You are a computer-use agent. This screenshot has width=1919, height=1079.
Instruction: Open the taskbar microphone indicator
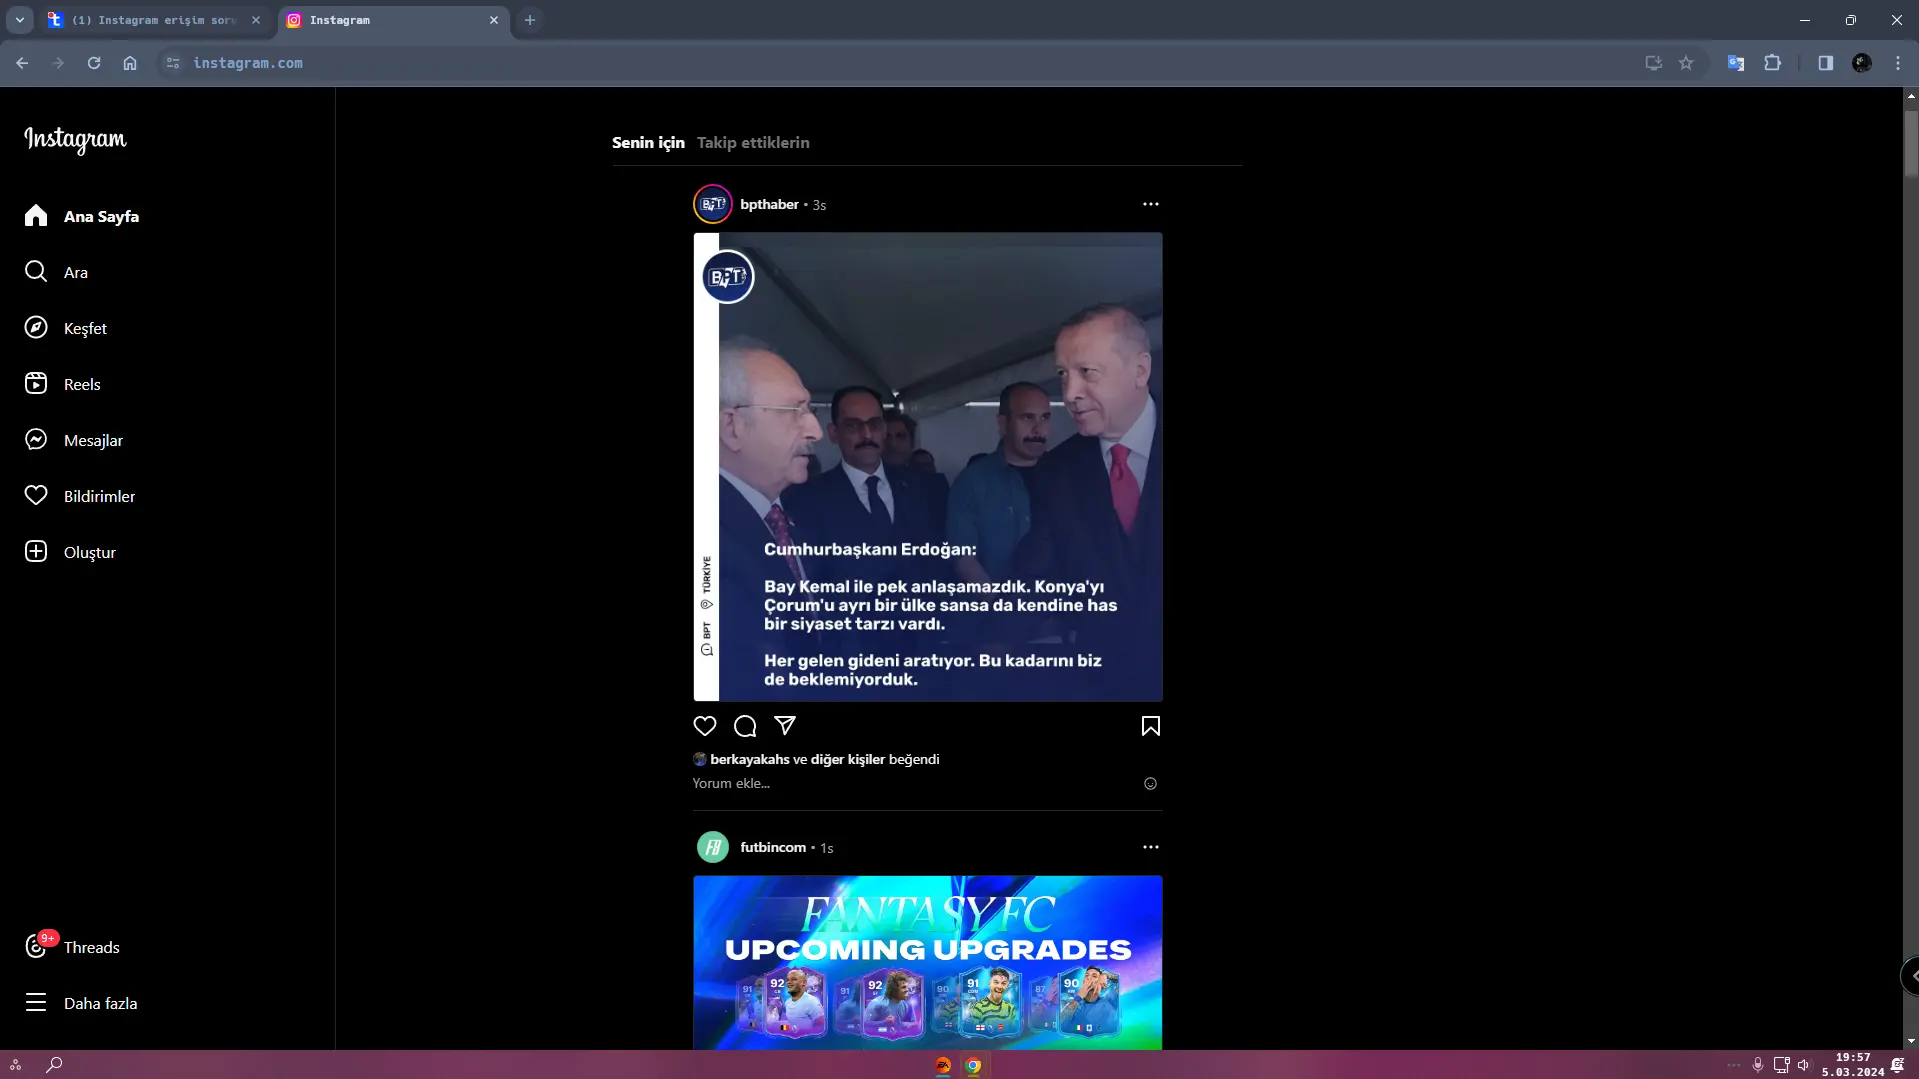(x=1757, y=1065)
